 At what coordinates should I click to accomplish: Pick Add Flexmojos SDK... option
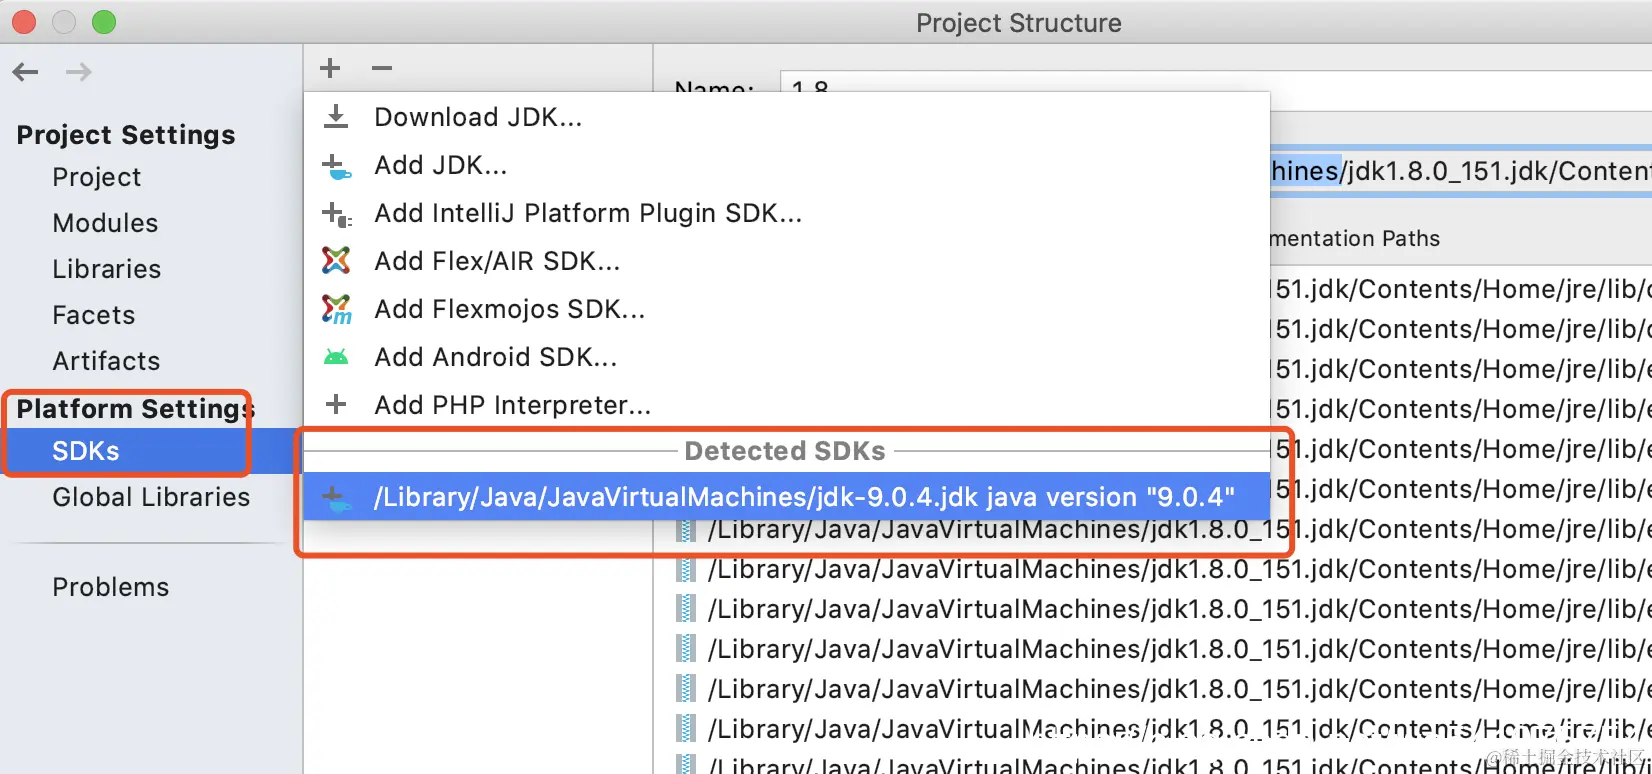[787, 309]
